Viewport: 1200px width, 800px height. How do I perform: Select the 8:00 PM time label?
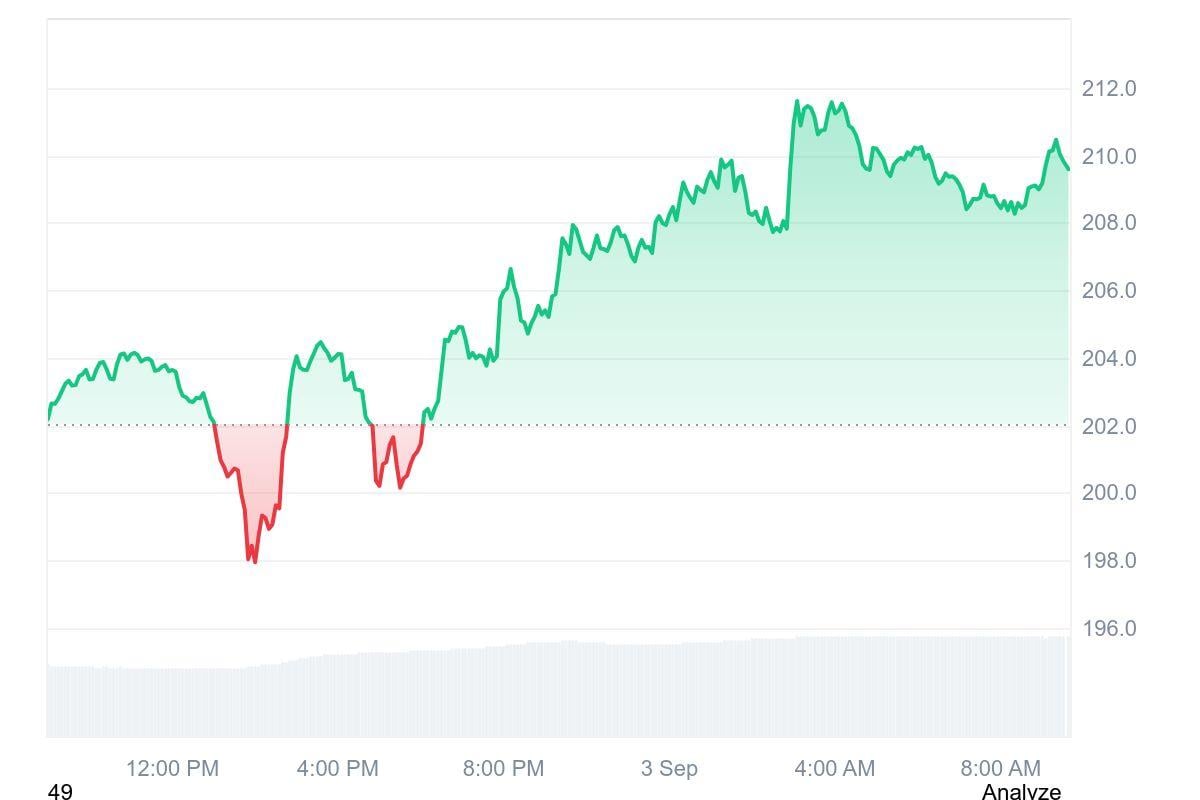(x=504, y=769)
